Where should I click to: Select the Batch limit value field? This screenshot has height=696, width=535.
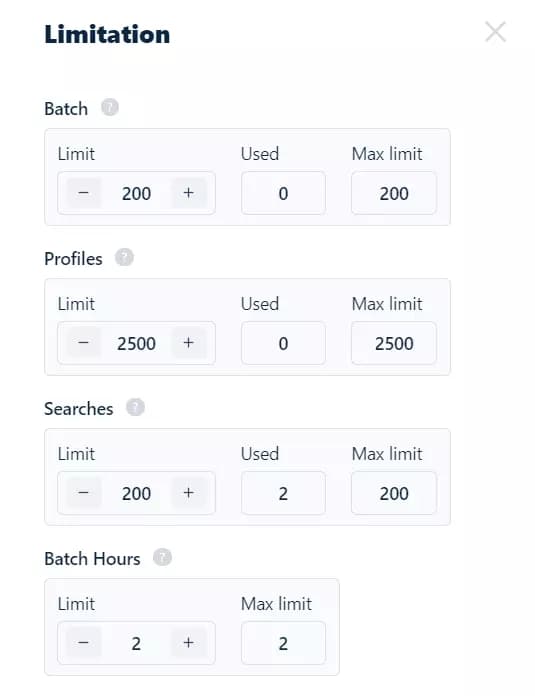pyautogui.click(x=136, y=194)
